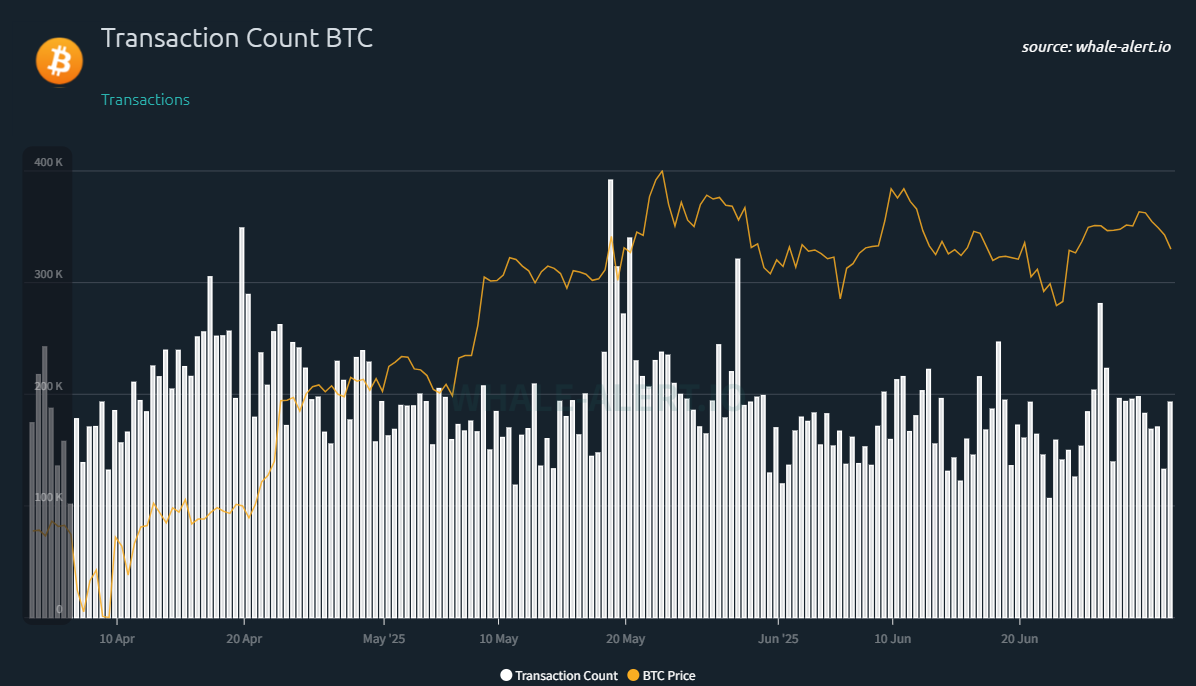The width and height of the screenshot is (1196, 686).
Task: Click the 20 Apr x-axis label
Action: coord(244,639)
